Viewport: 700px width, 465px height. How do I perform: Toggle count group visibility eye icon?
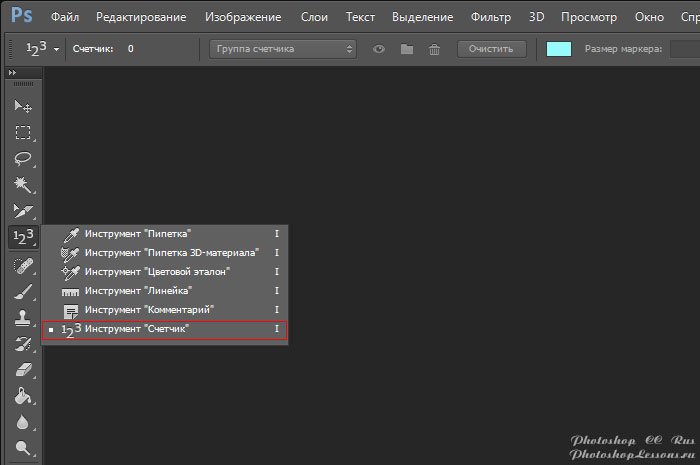379,49
